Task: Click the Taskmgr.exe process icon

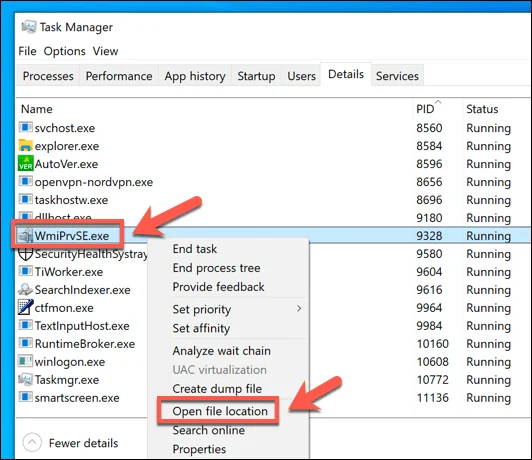Action: point(25,379)
